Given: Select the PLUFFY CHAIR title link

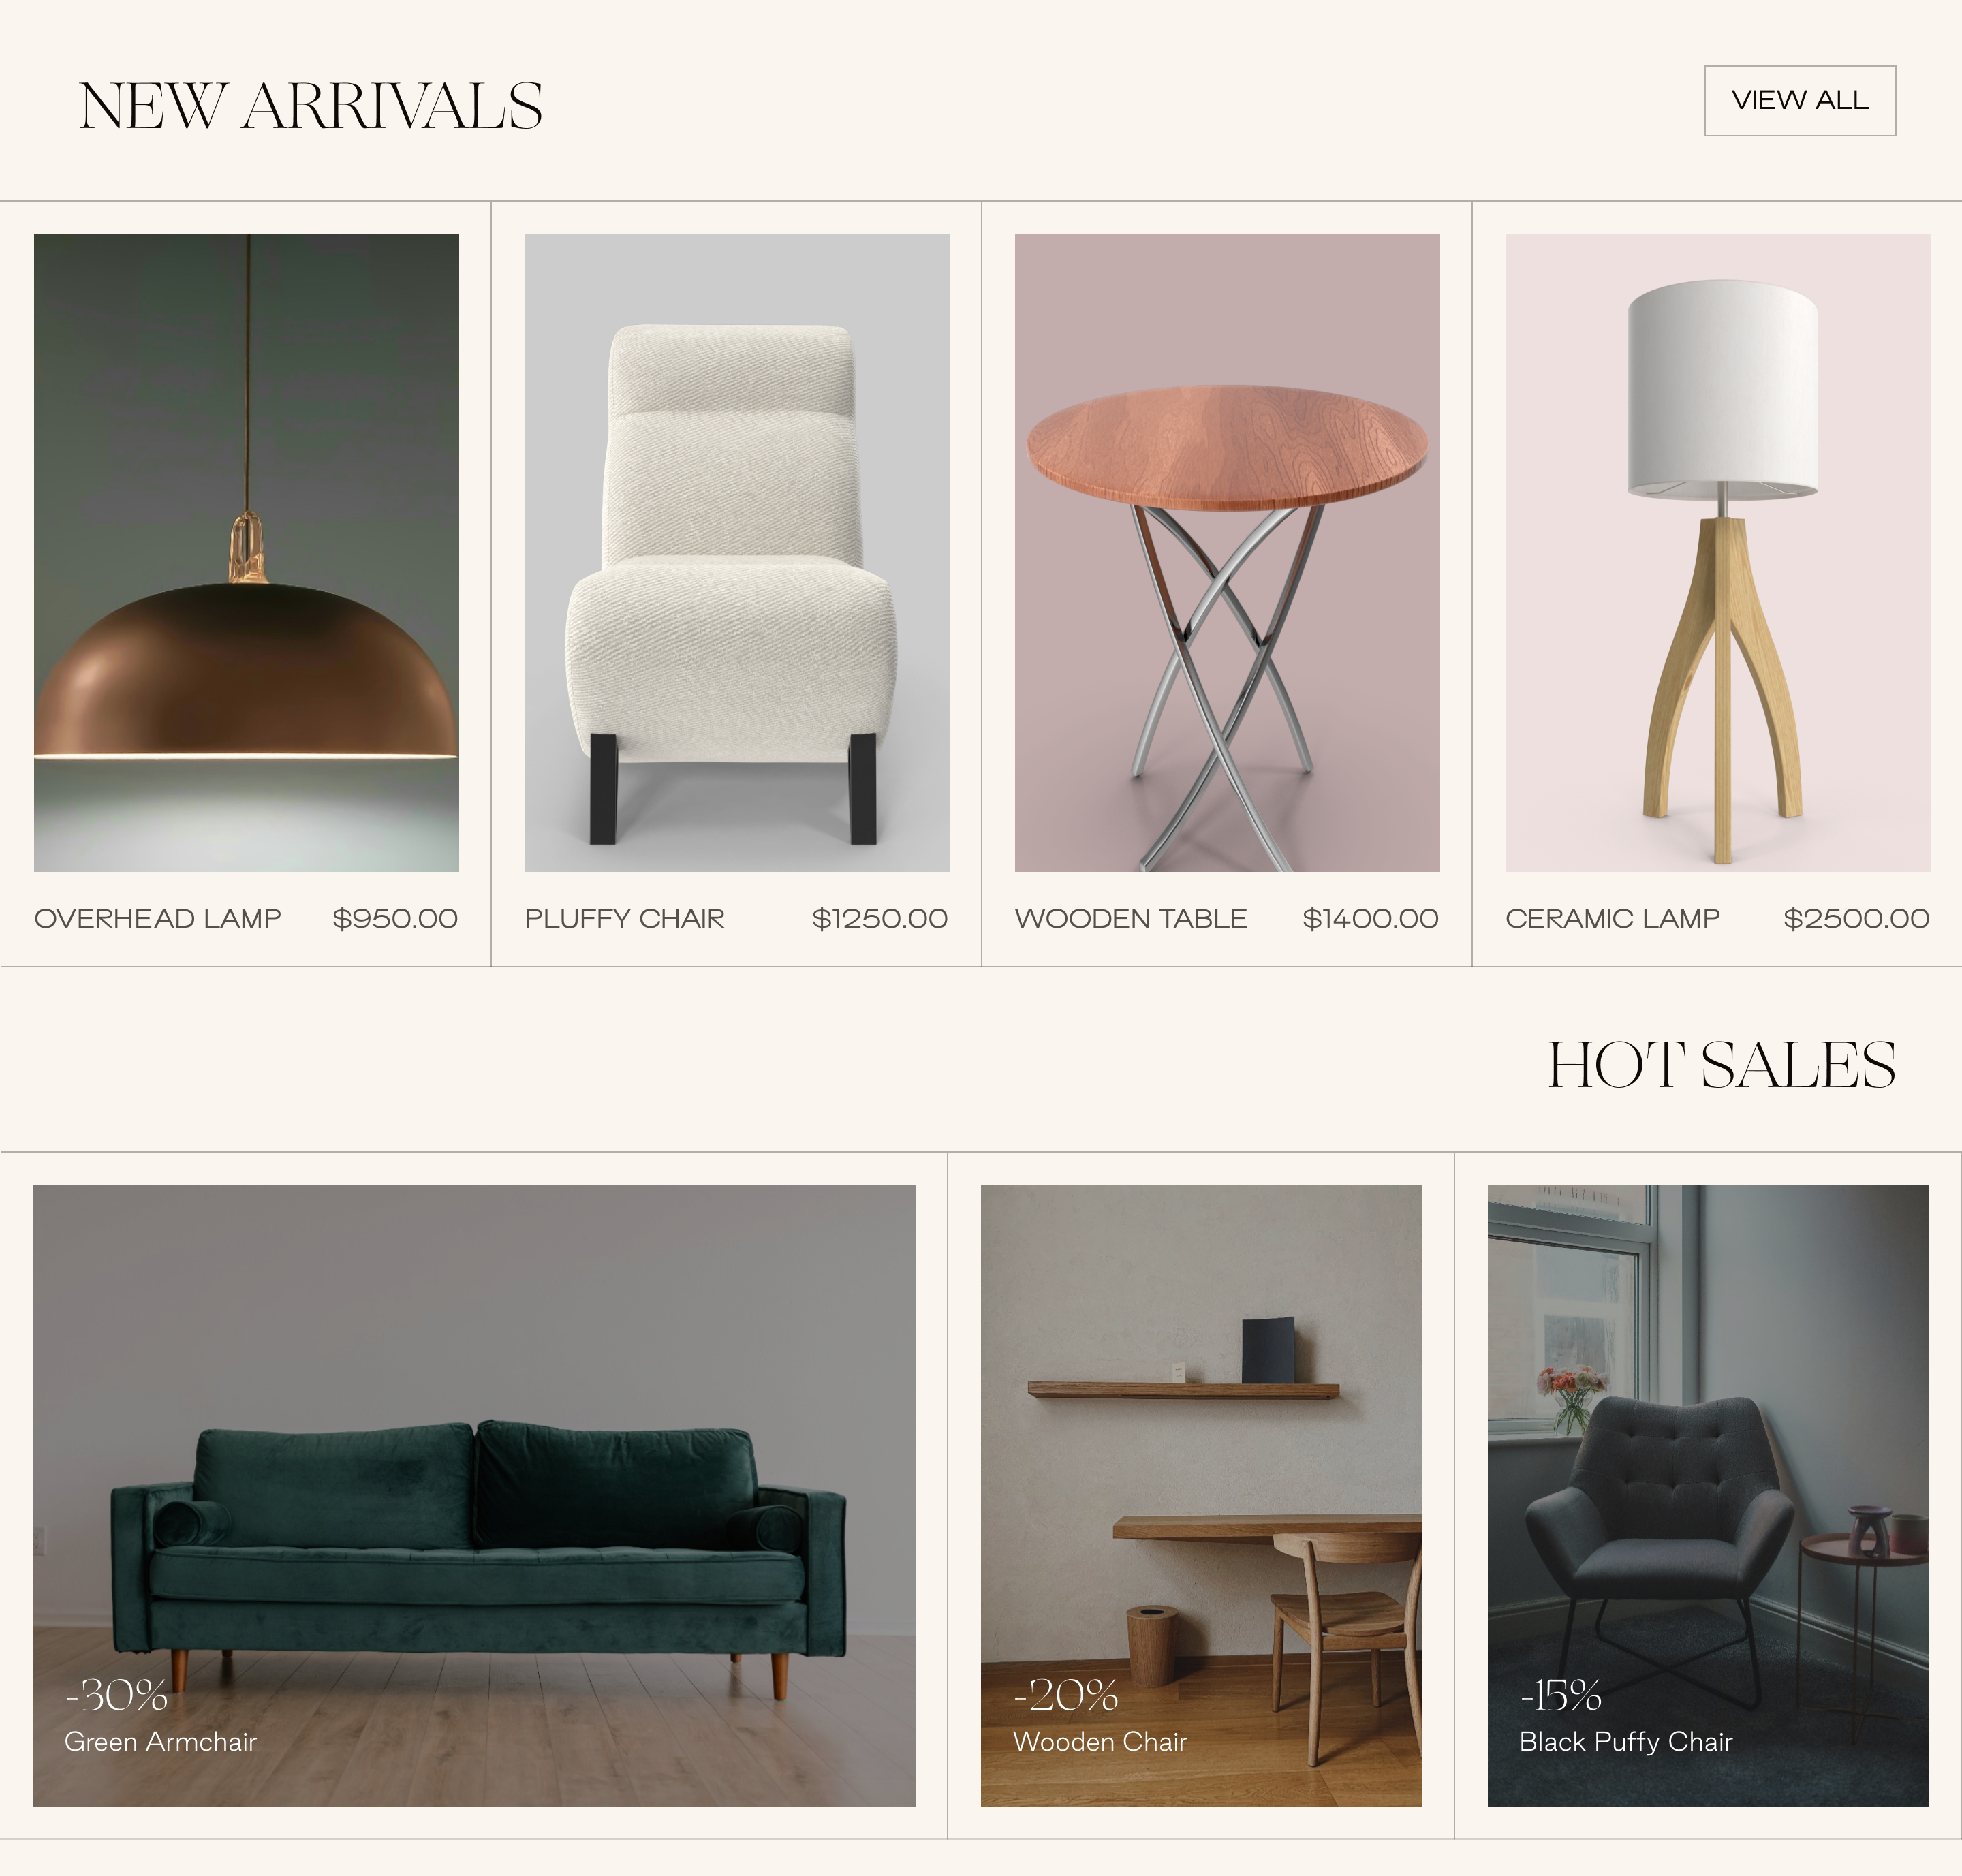Looking at the screenshot, I should click(625, 919).
